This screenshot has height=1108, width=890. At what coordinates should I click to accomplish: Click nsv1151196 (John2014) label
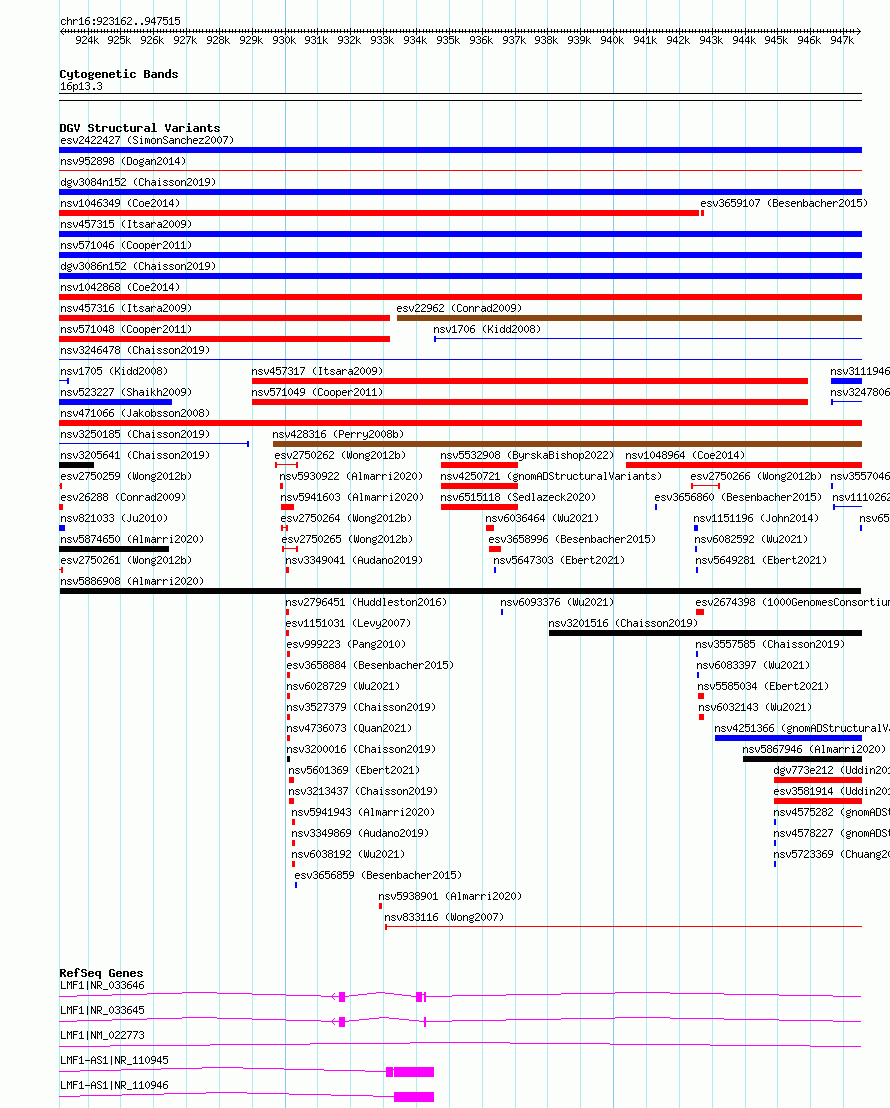tap(756, 518)
